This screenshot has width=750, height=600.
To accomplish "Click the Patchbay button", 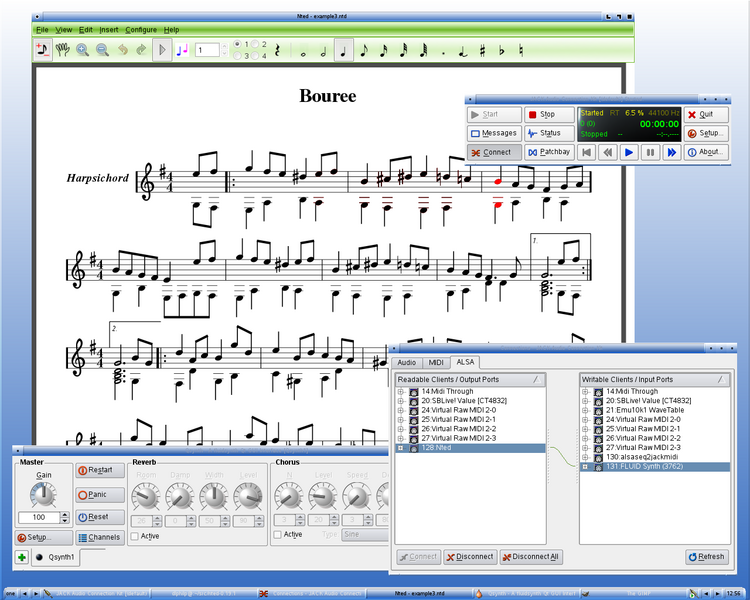I will click(549, 152).
